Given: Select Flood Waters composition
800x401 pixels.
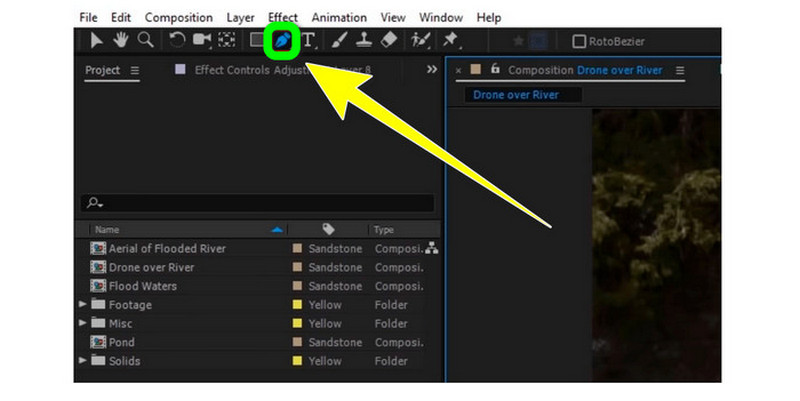Looking at the screenshot, I should pos(143,286).
